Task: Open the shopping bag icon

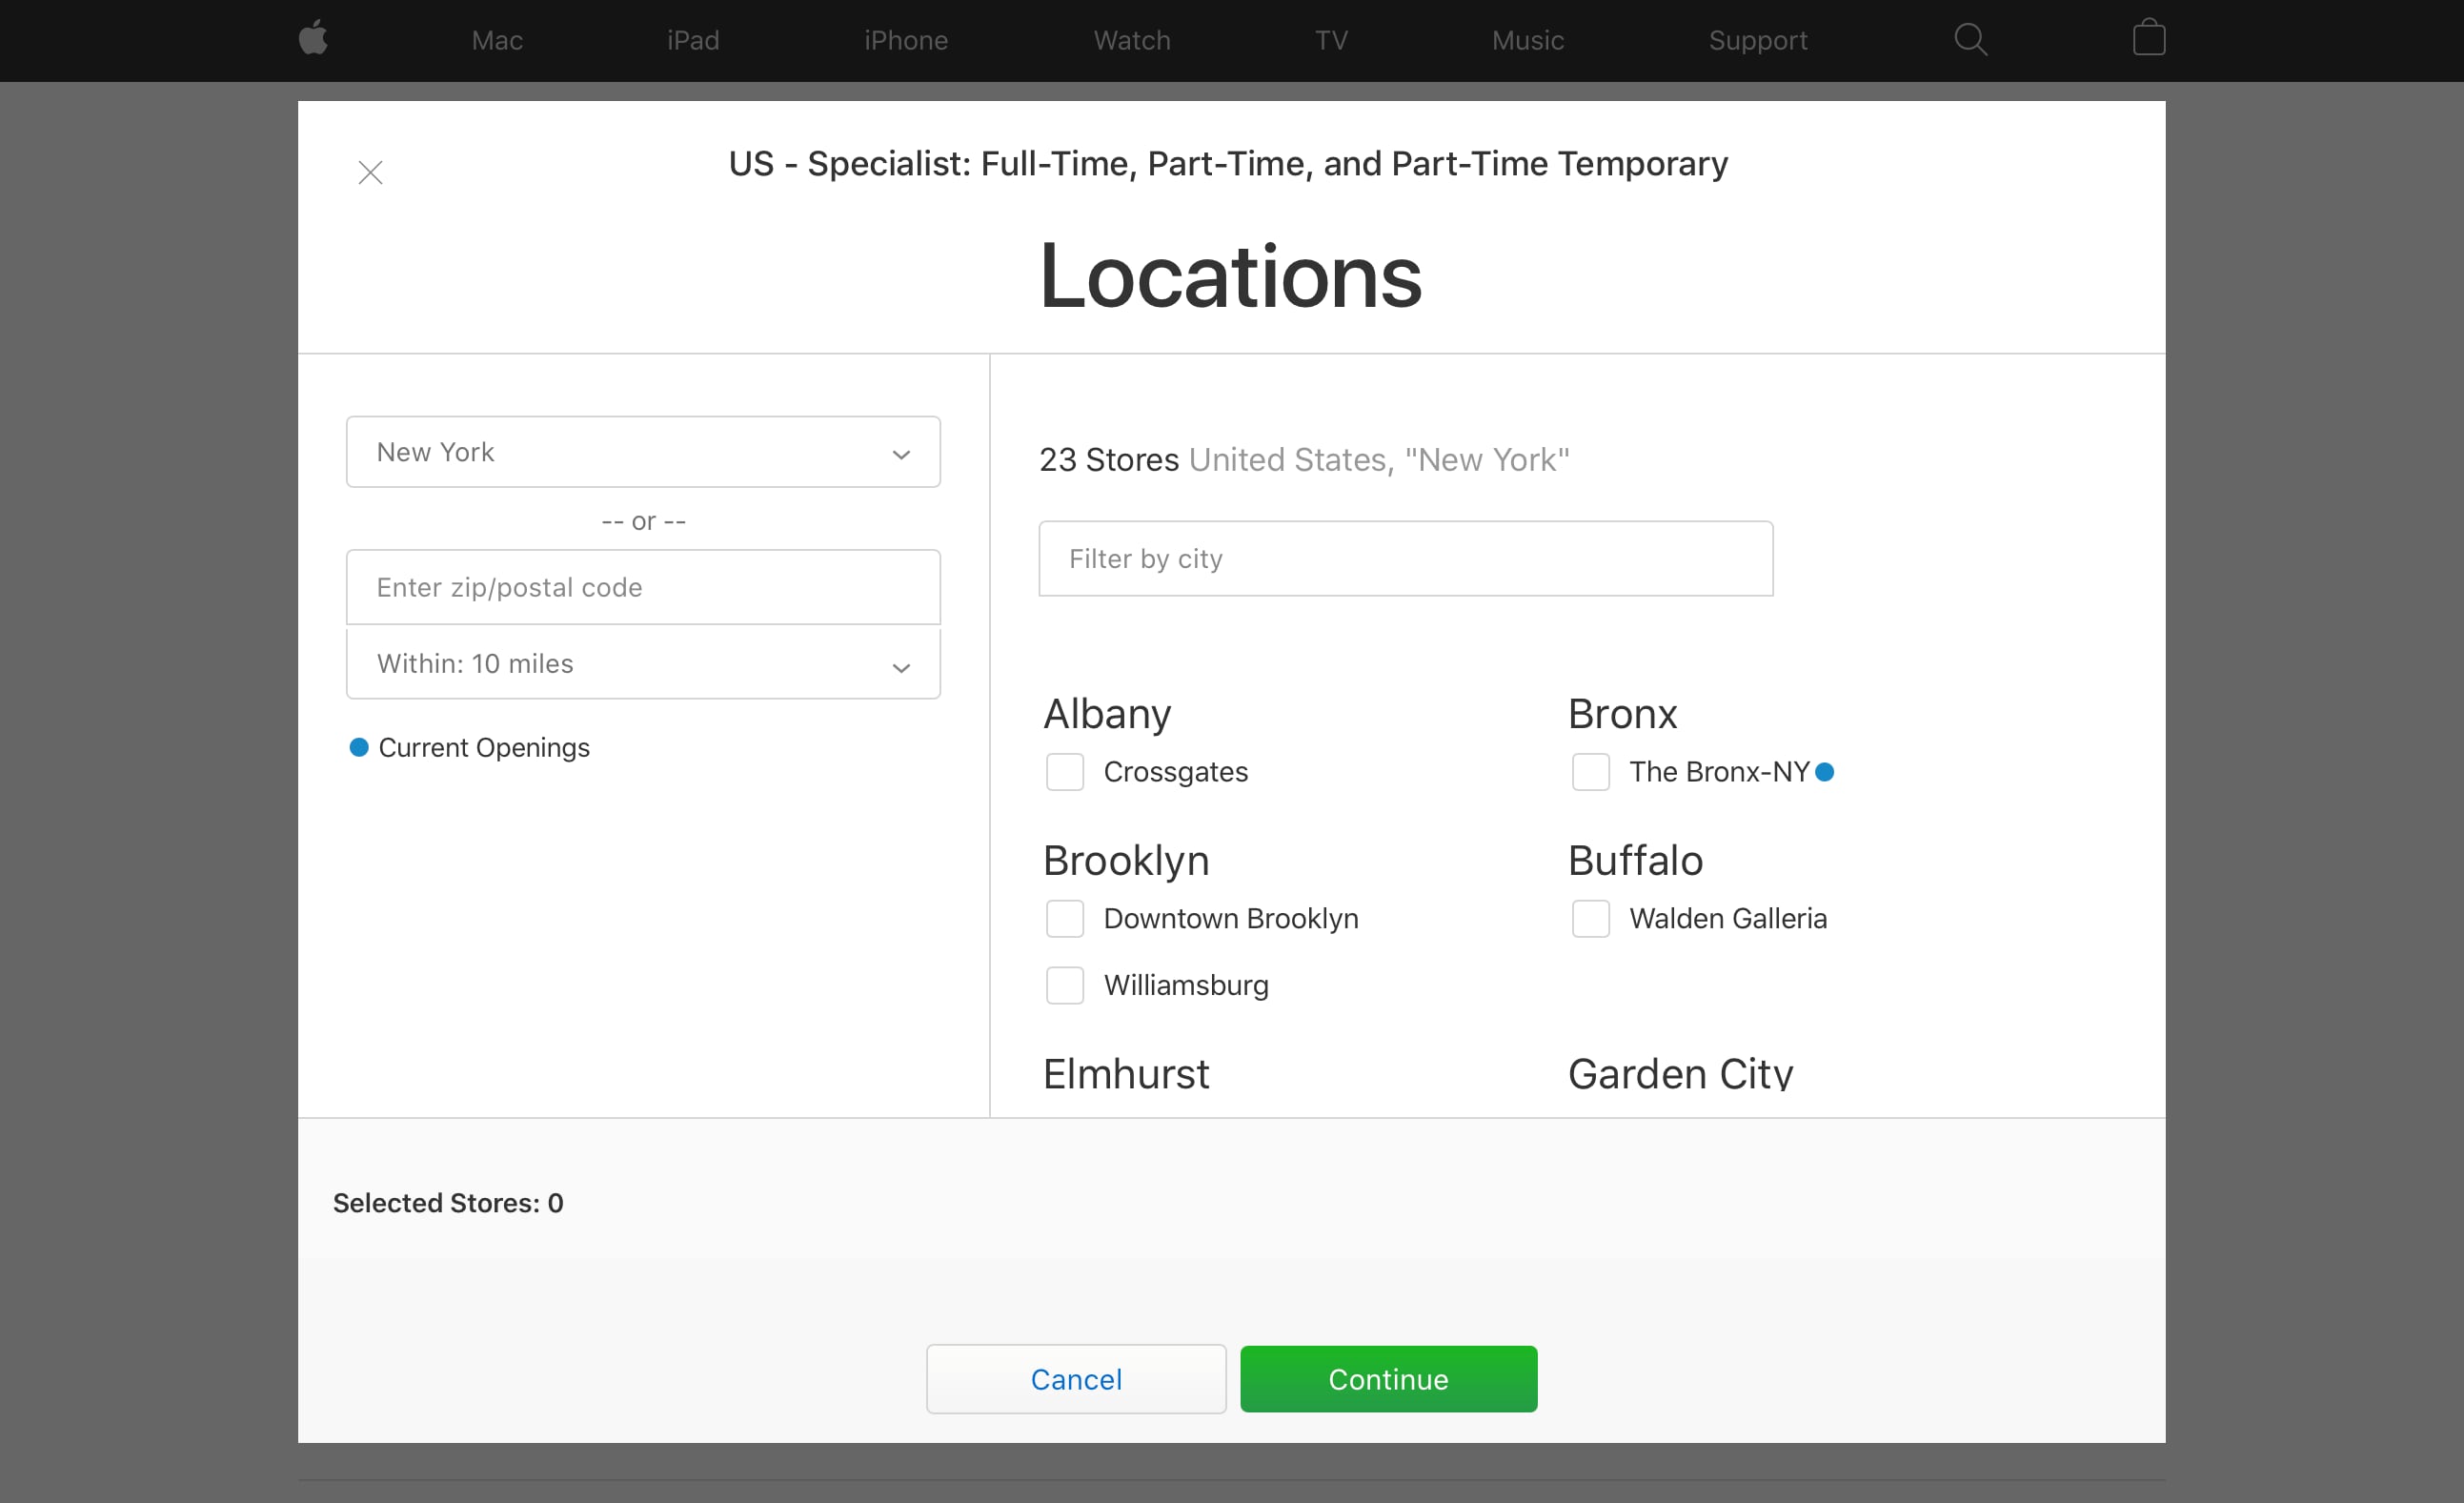Action: coord(2148,39)
